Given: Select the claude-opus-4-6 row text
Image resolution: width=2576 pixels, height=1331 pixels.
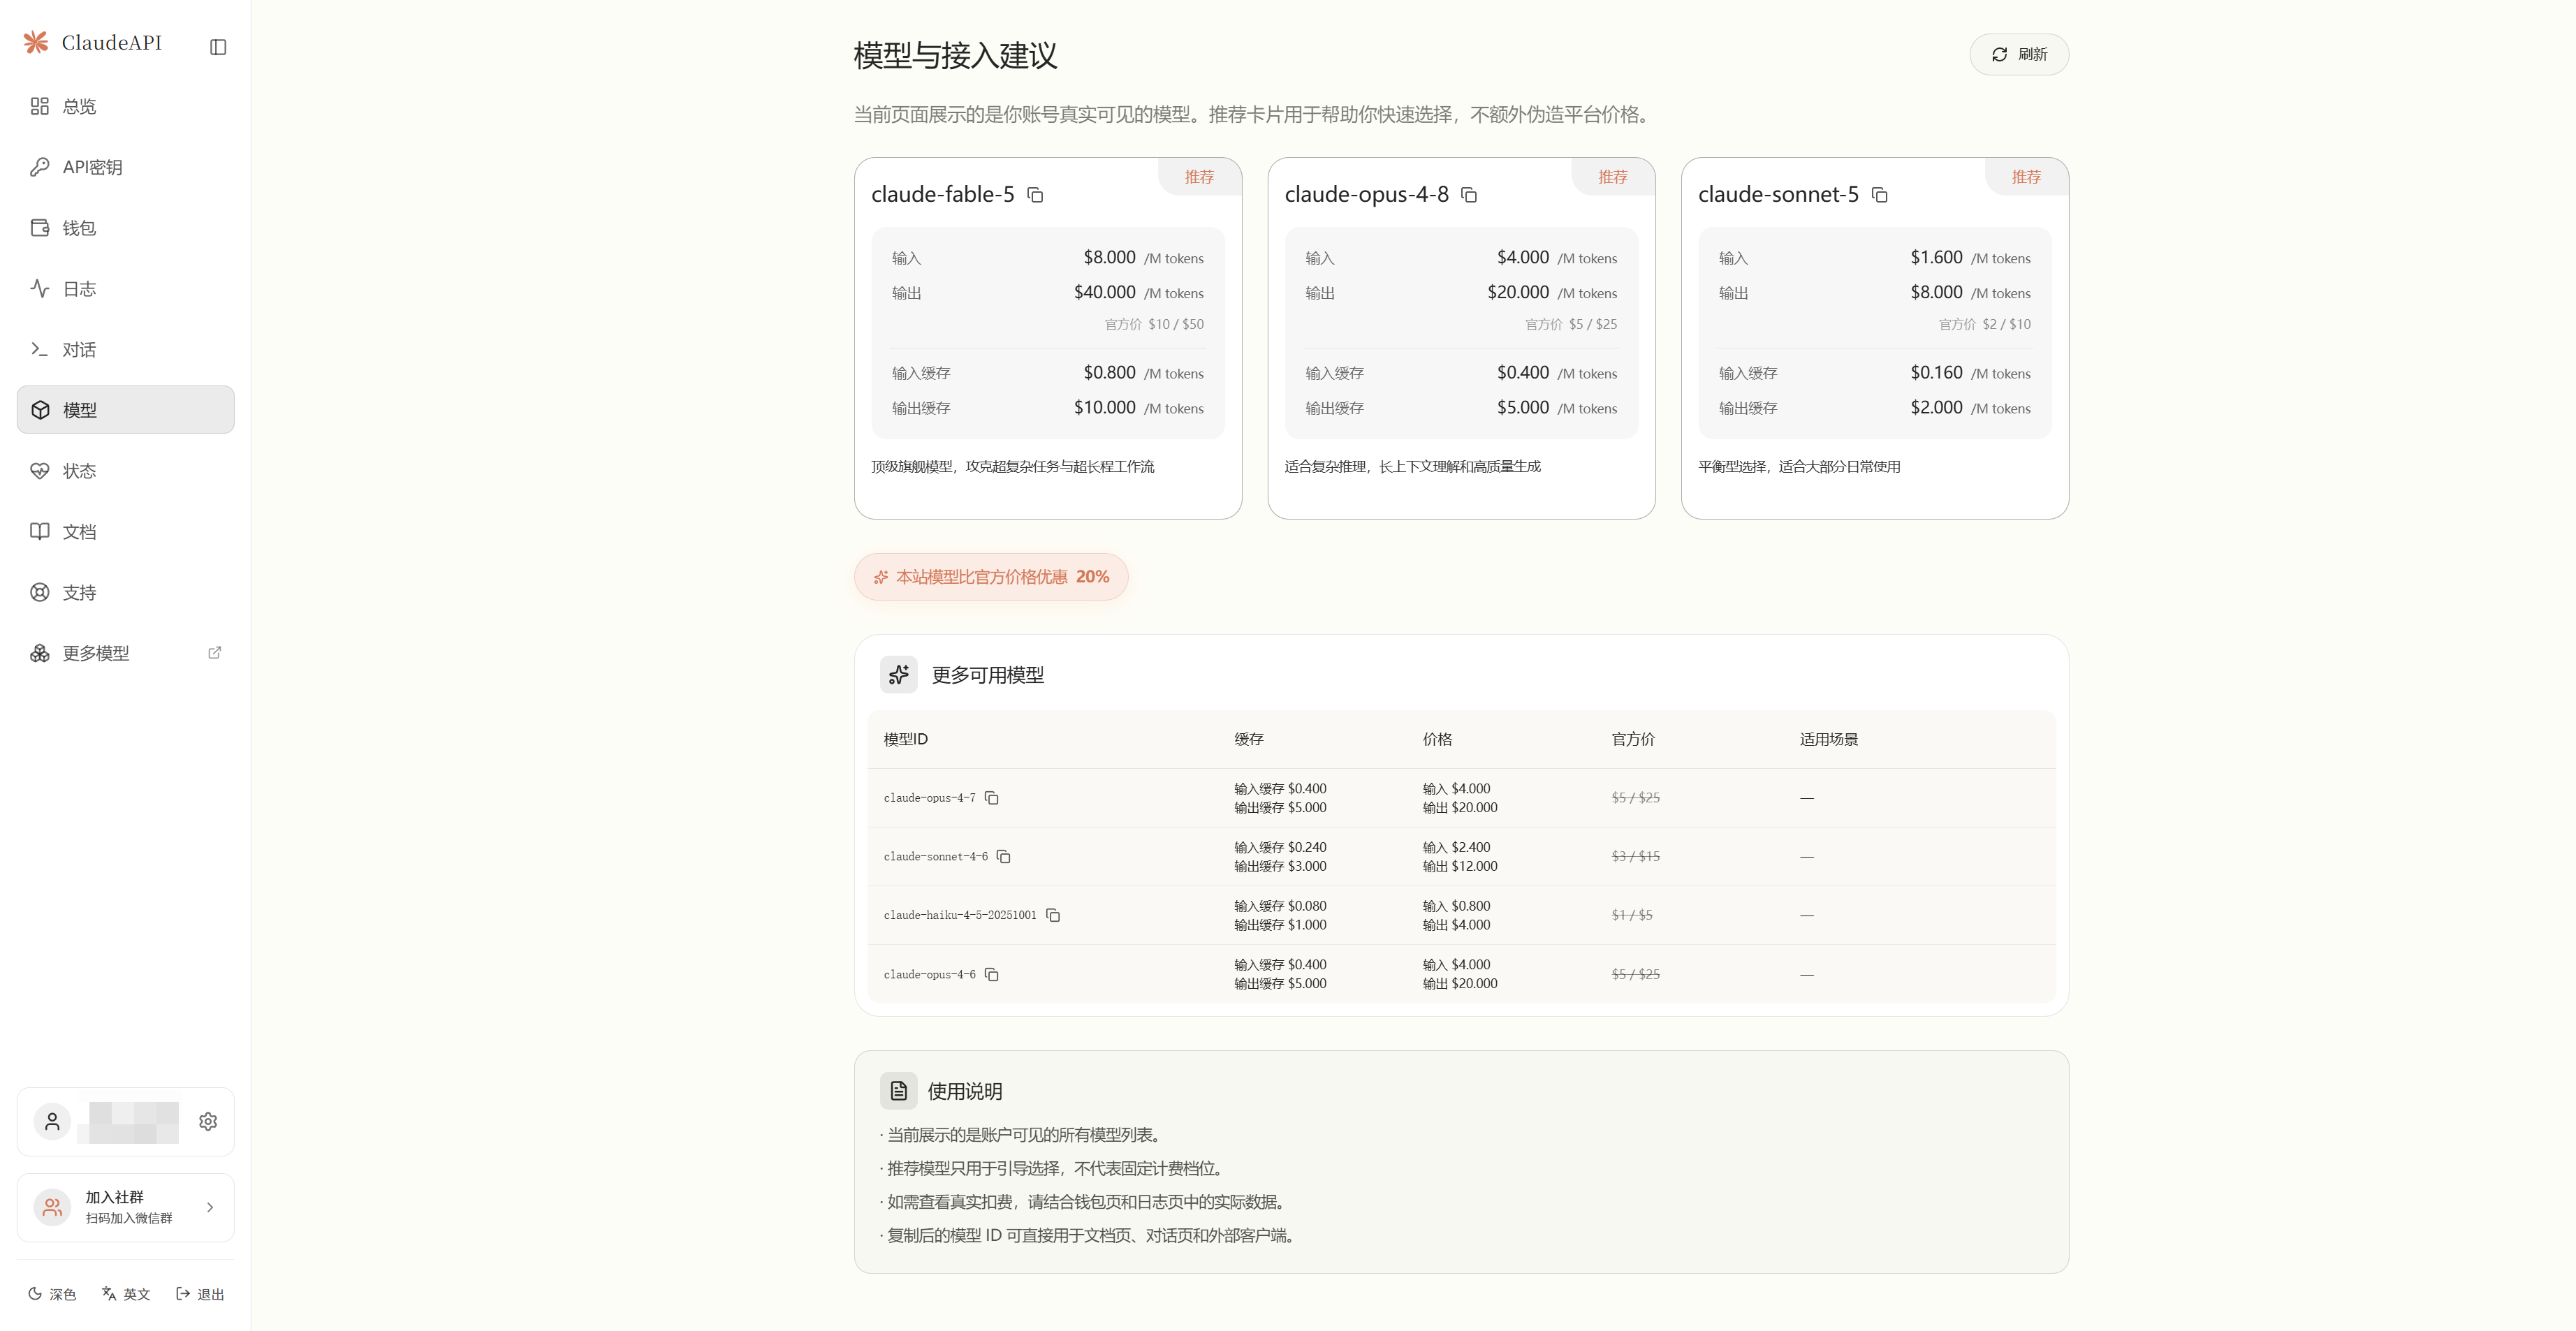Looking at the screenshot, I should tap(929, 974).
